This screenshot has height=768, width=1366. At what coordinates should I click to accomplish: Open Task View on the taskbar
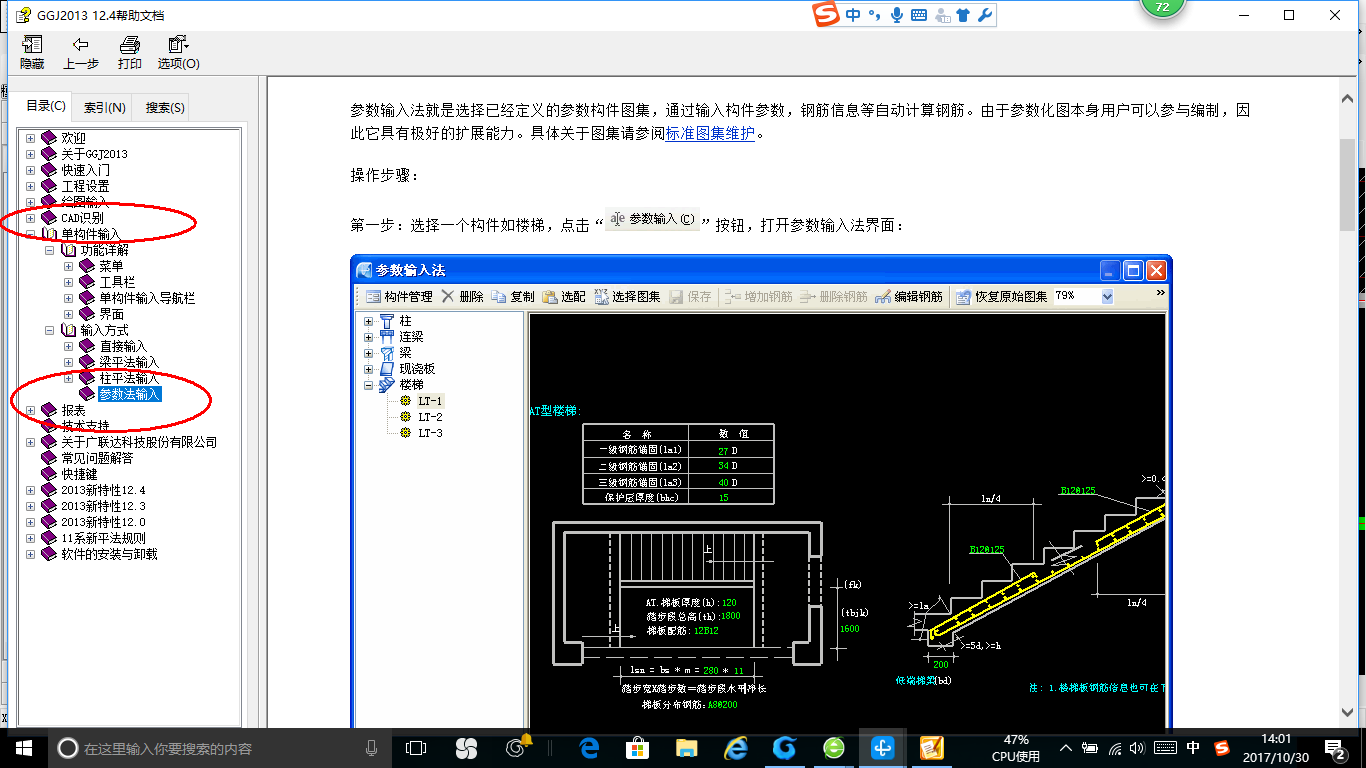point(415,748)
